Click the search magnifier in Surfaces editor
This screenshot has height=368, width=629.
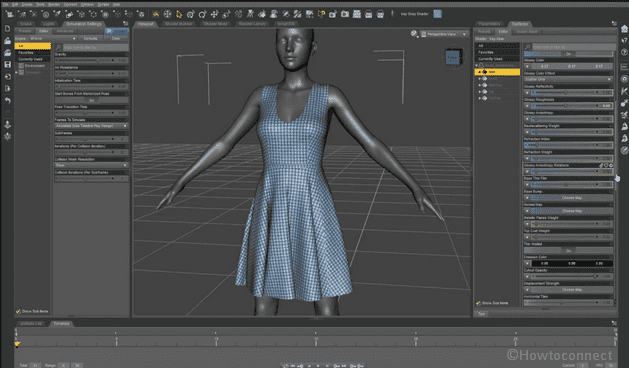(x=528, y=47)
